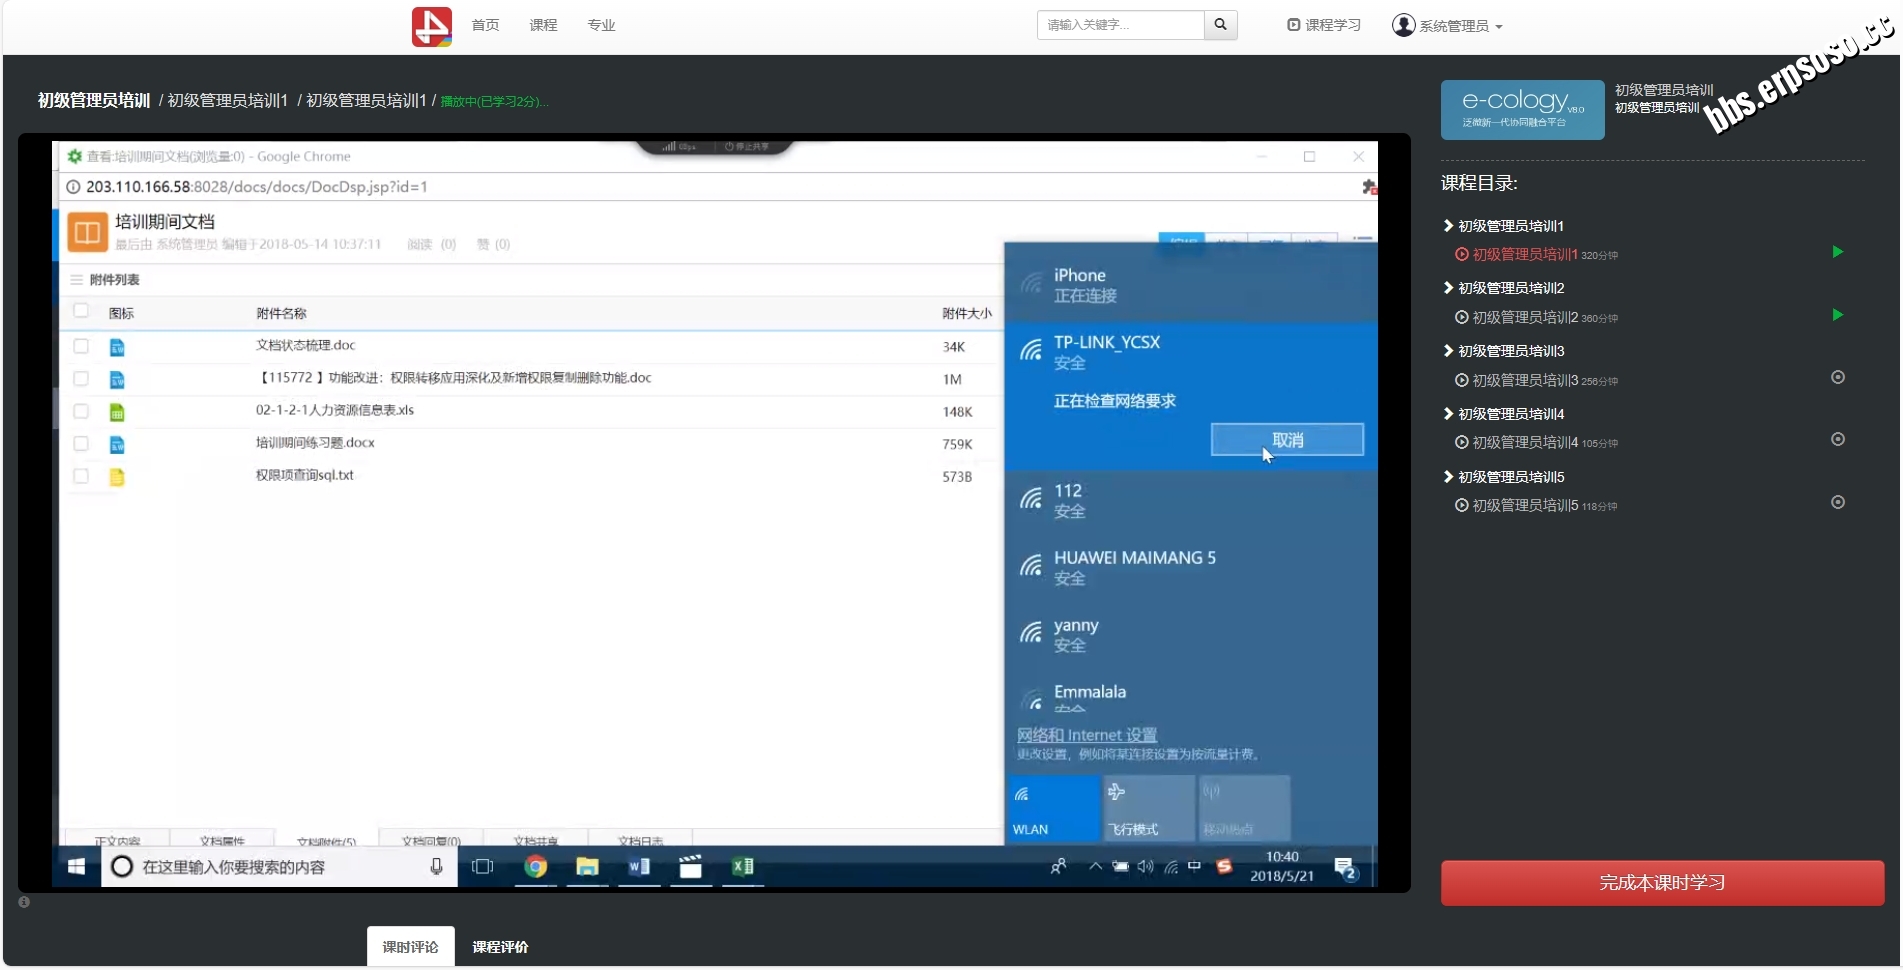1903x970 pixels.
Task: Check the box for 权限项查询sql.txt
Action: (81, 476)
